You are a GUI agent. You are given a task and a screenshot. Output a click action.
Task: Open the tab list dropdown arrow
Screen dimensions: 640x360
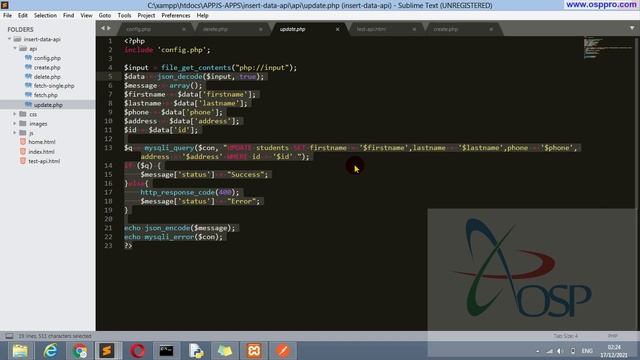[632, 28]
